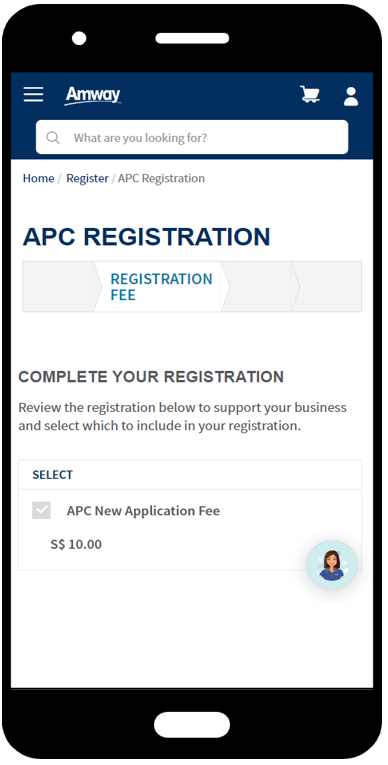Go to Home breadcrumb link
This screenshot has width=388, height=765.
coord(38,179)
